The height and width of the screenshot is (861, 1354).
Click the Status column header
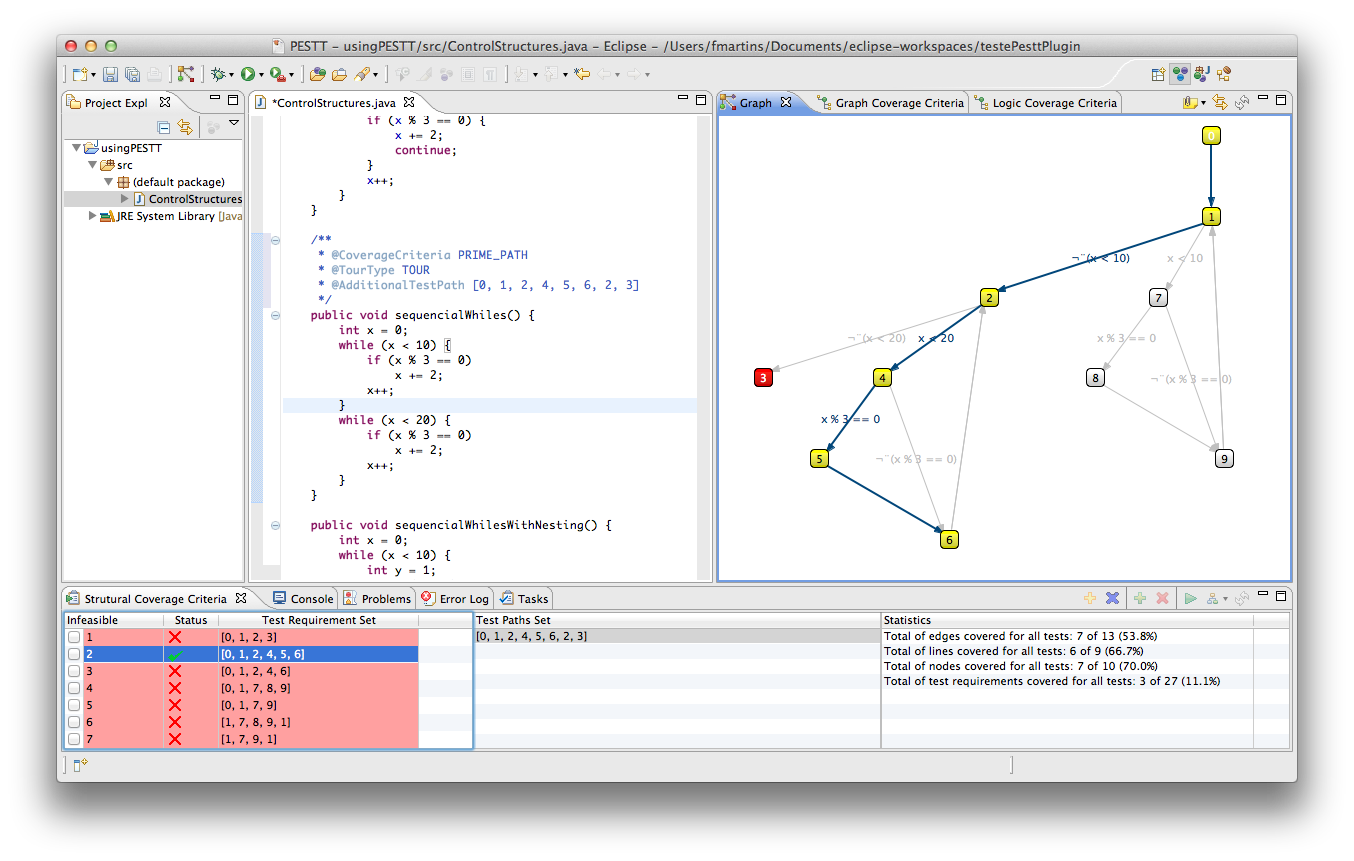point(191,620)
